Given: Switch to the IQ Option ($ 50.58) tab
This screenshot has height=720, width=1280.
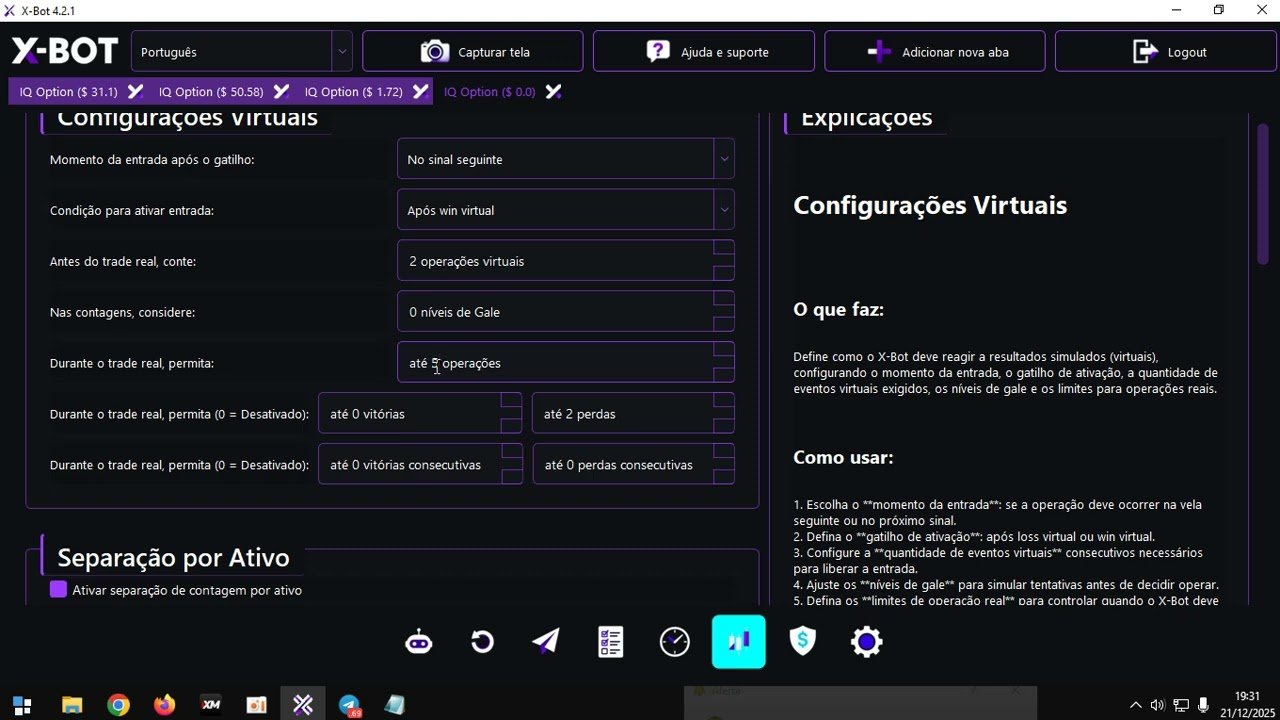Looking at the screenshot, I should pyautogui.click(x=211, y=91).
